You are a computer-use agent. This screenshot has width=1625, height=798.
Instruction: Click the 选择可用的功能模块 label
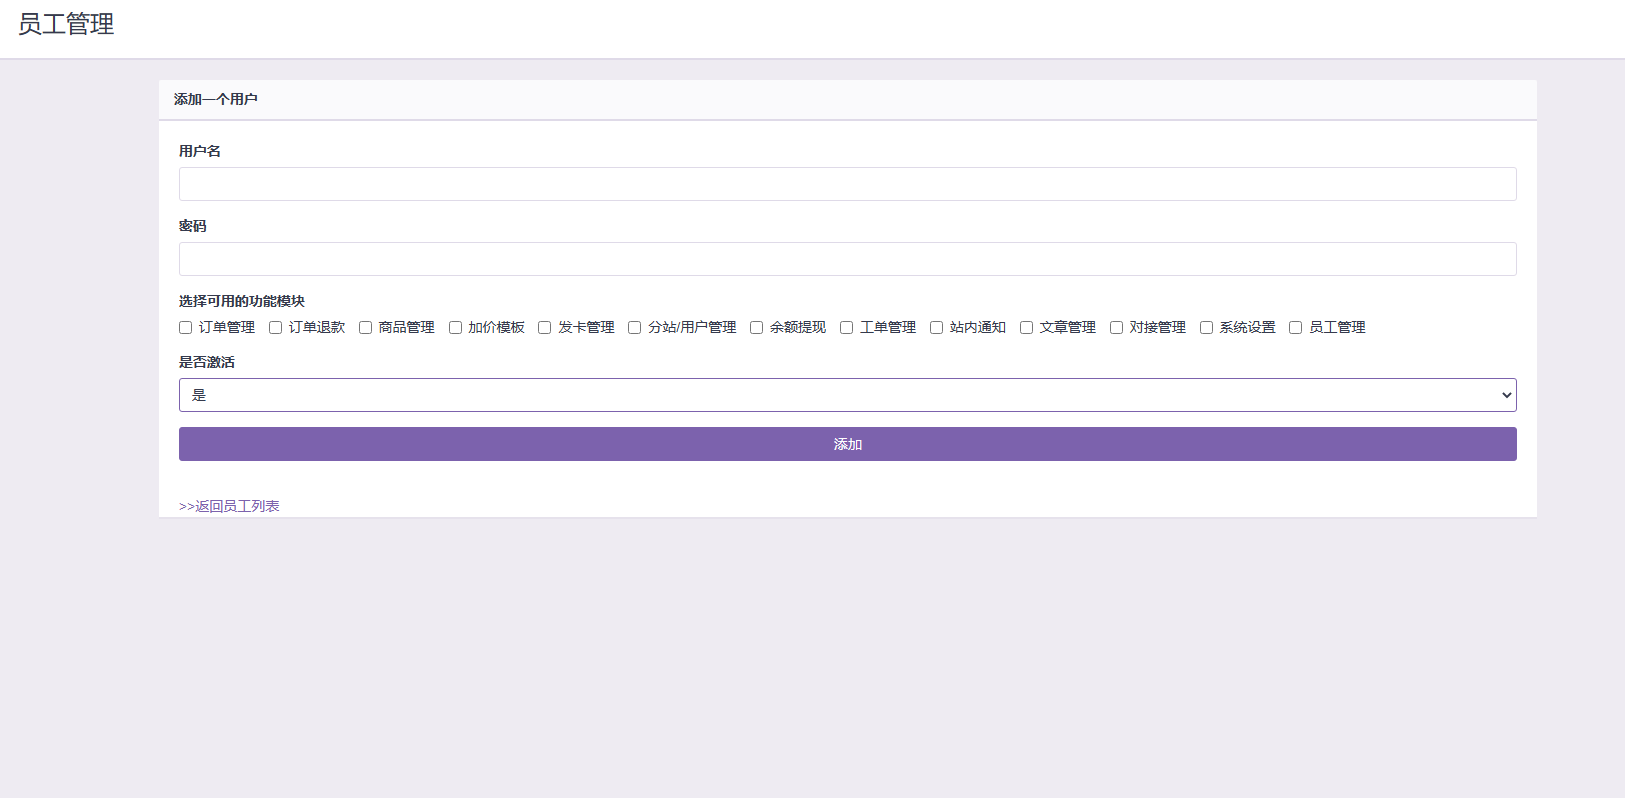pos(242,301)
